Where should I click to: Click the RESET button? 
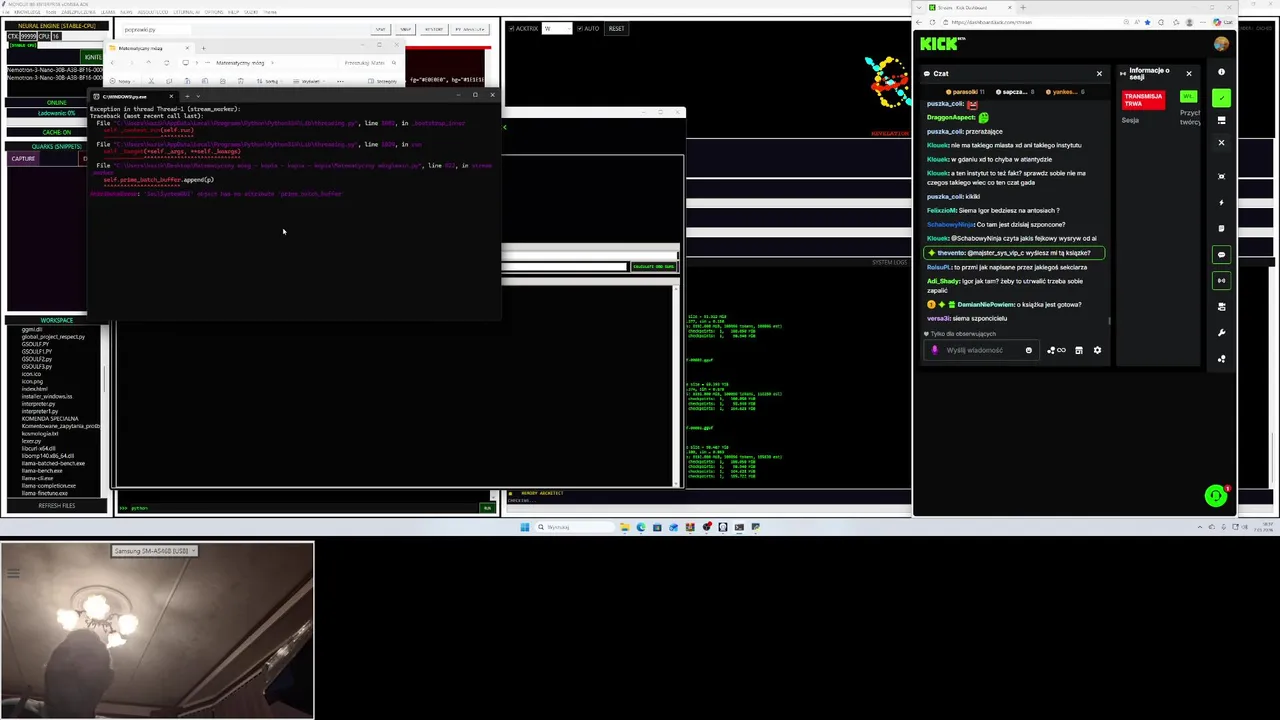coord(616,28)
